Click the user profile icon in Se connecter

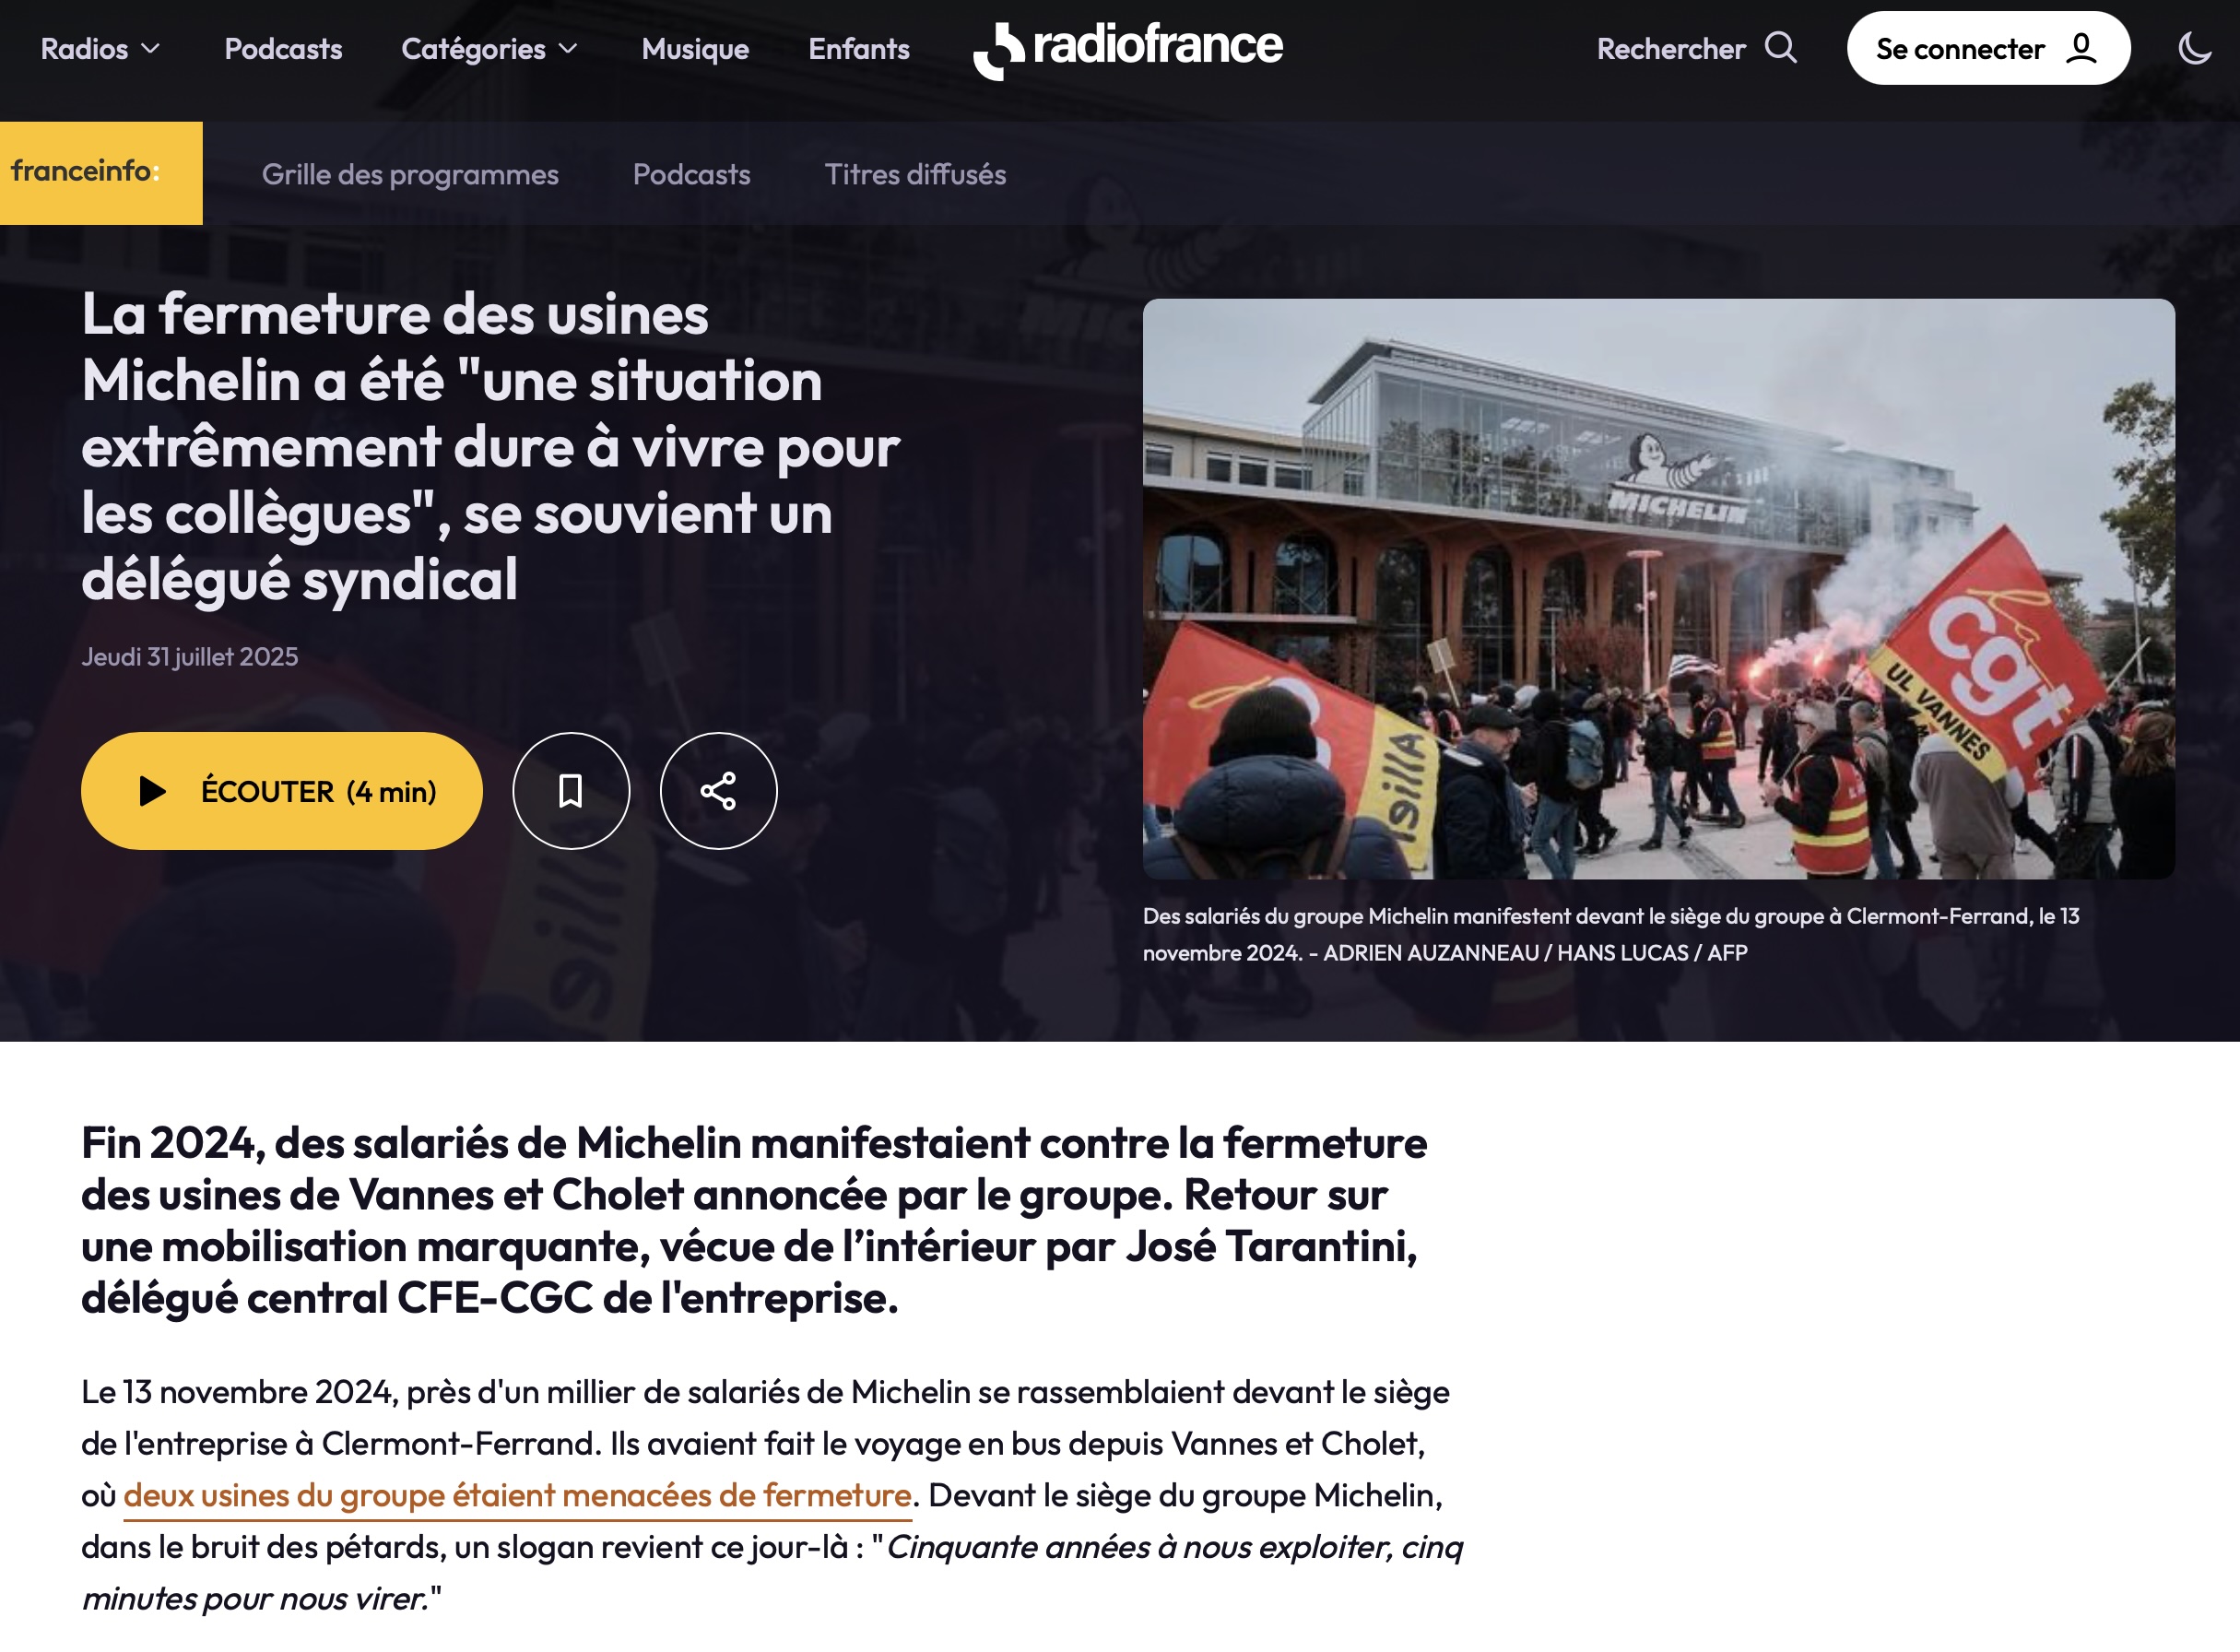(2081, 48)
